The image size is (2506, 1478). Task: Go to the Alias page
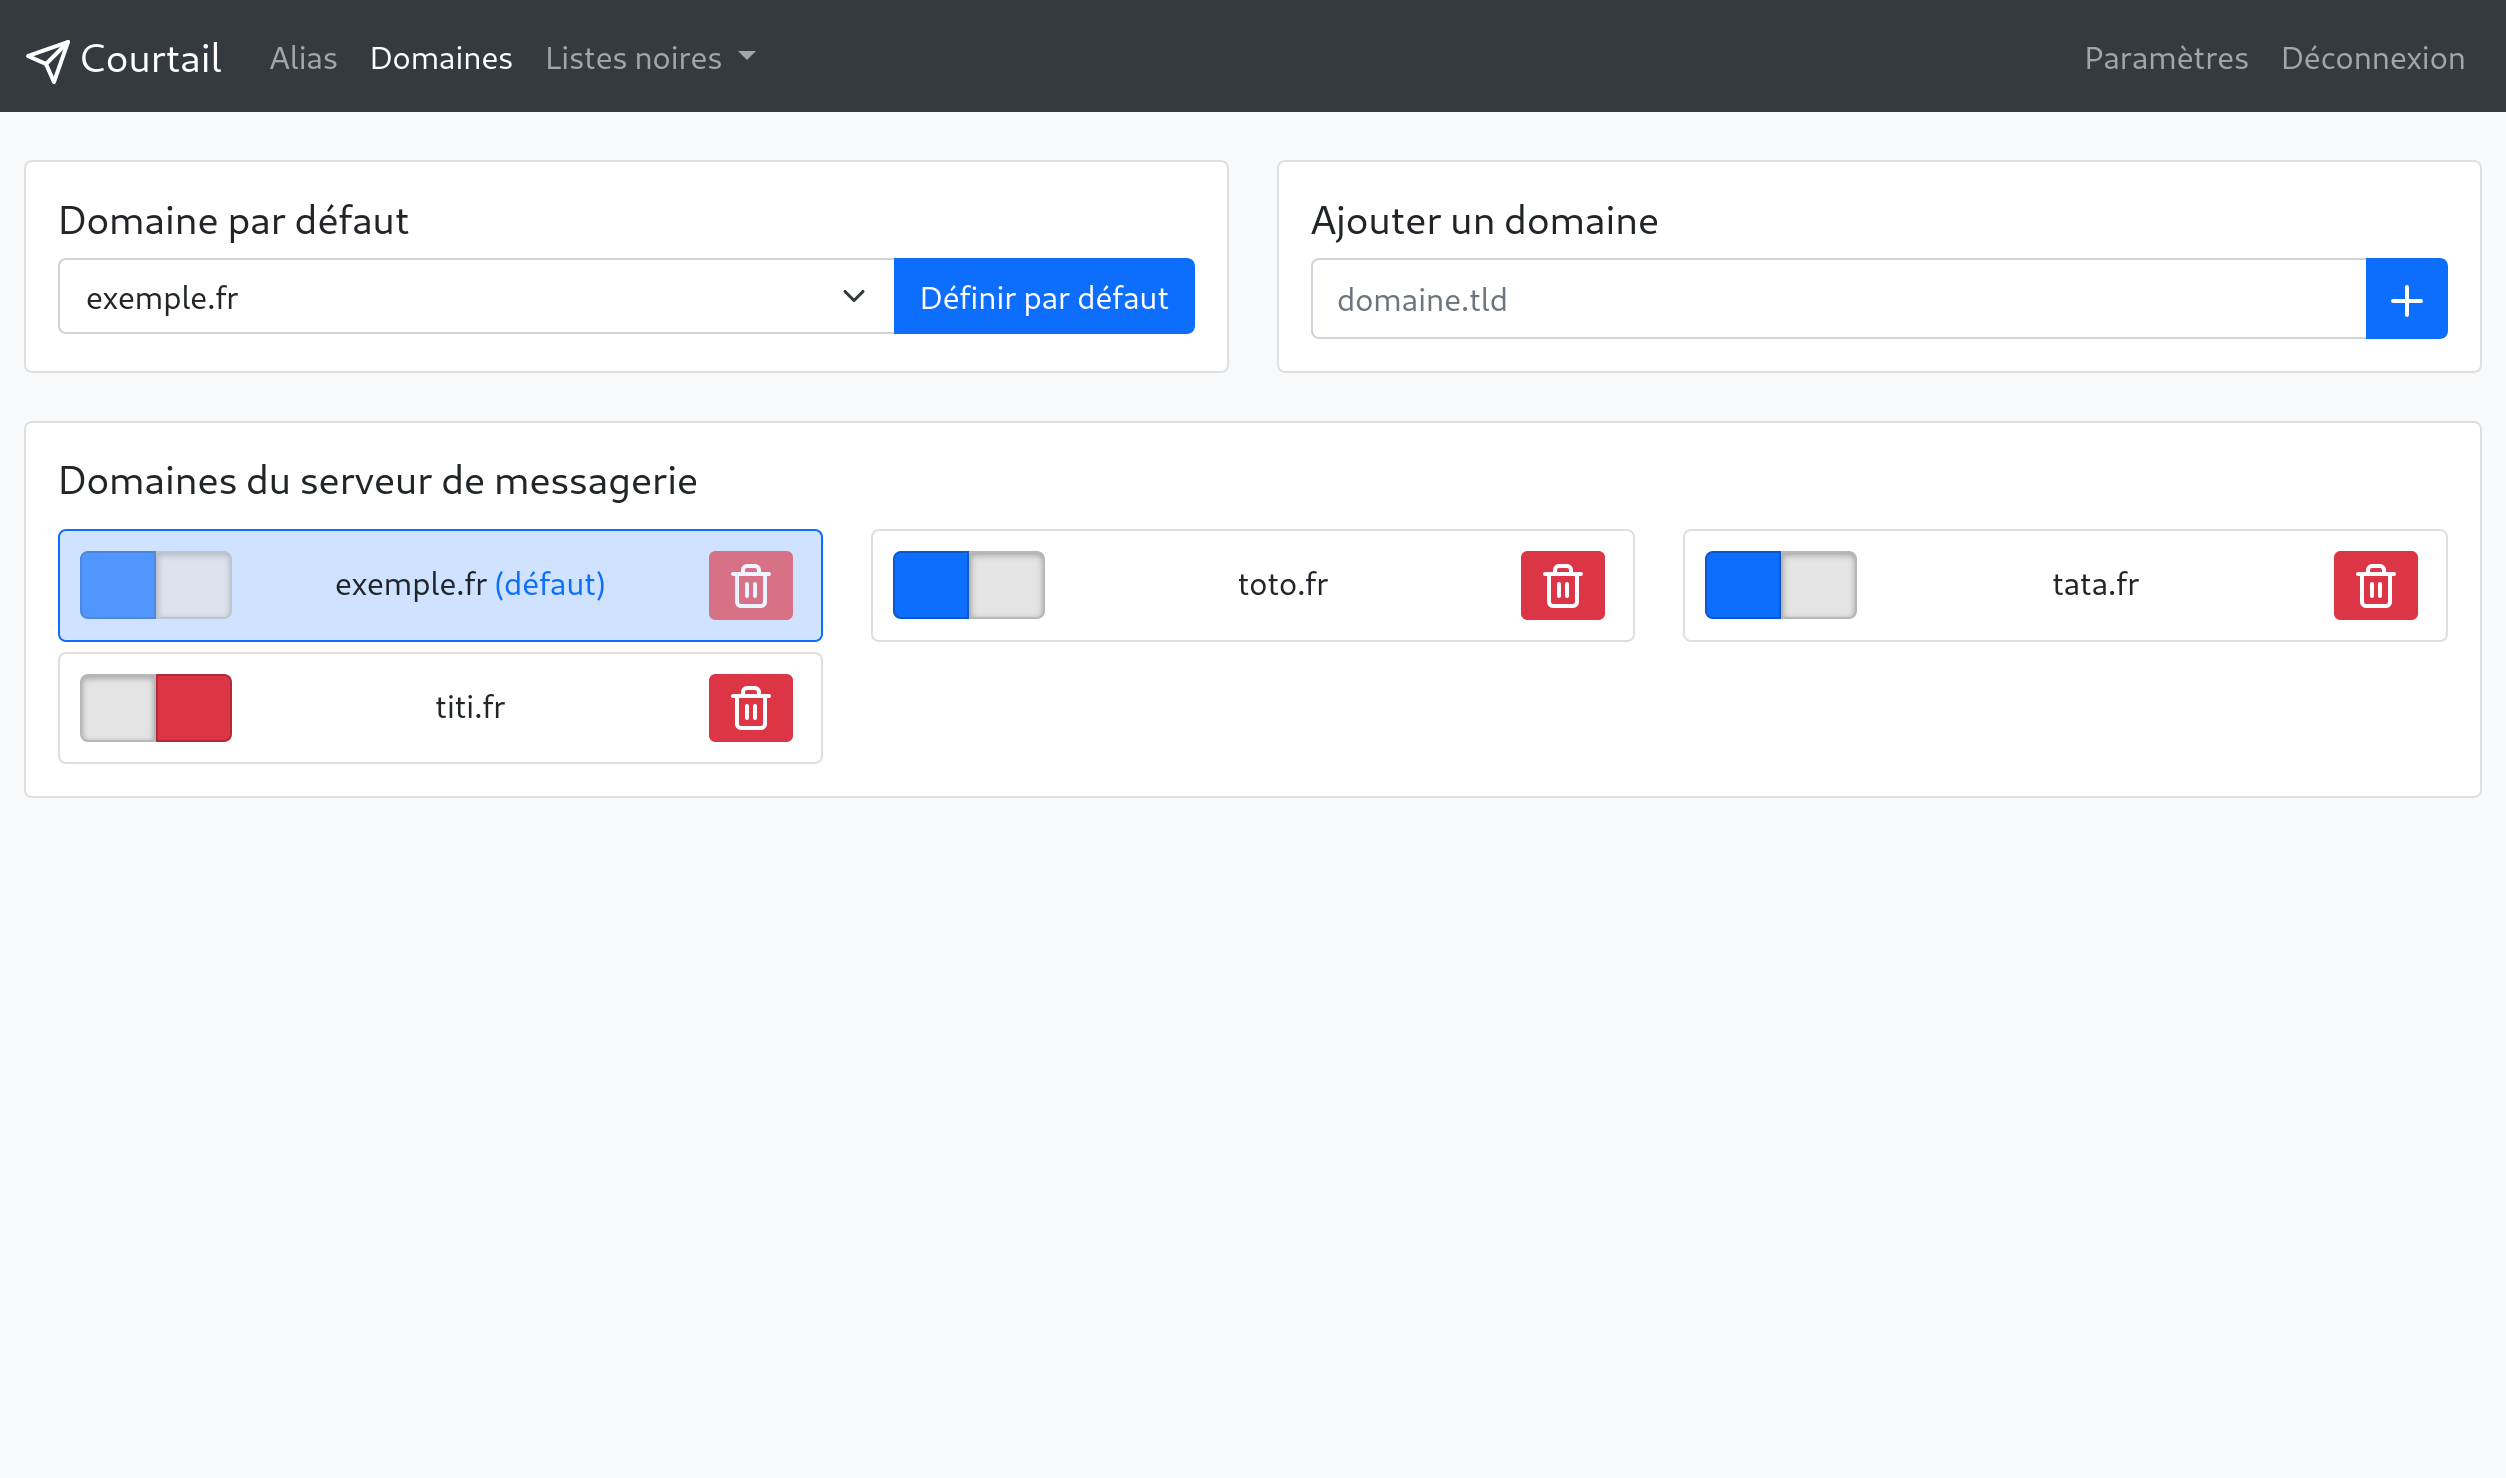click(303, 58)
